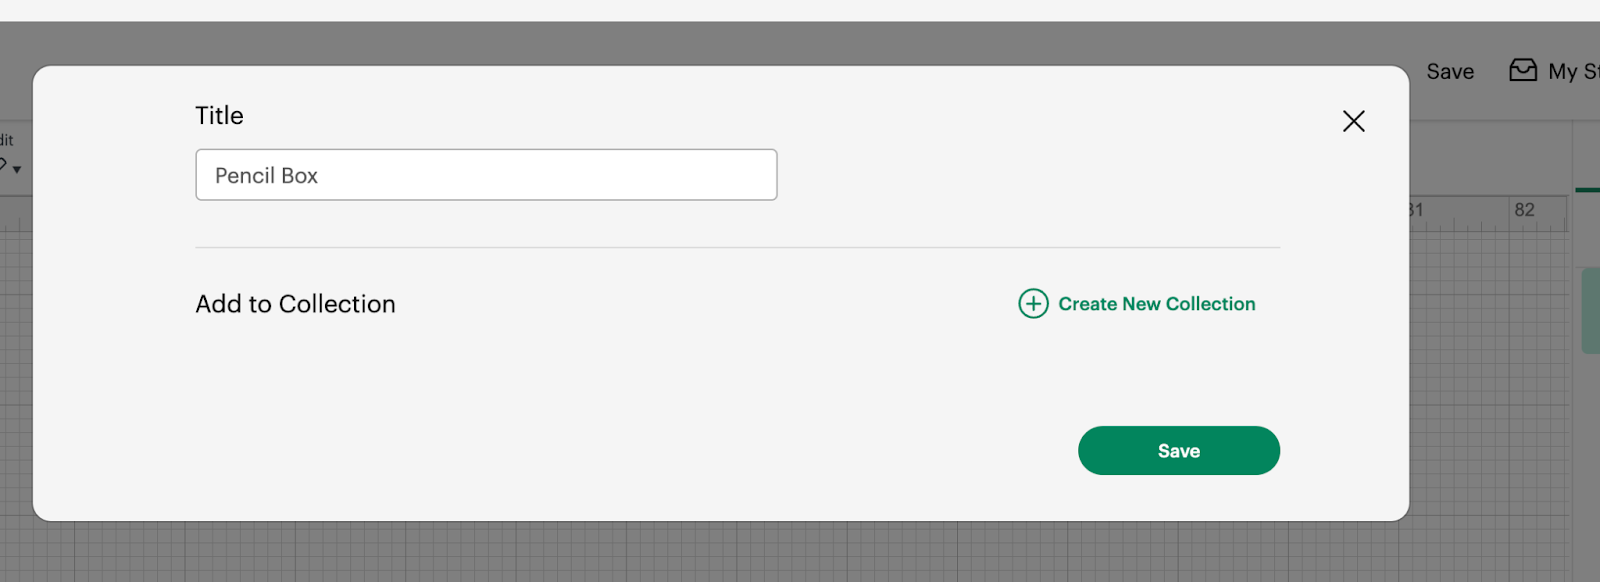Click the partially visible Edit icon at left
Viewport: 1600px width, 582px height.
[x=3, y=165]
